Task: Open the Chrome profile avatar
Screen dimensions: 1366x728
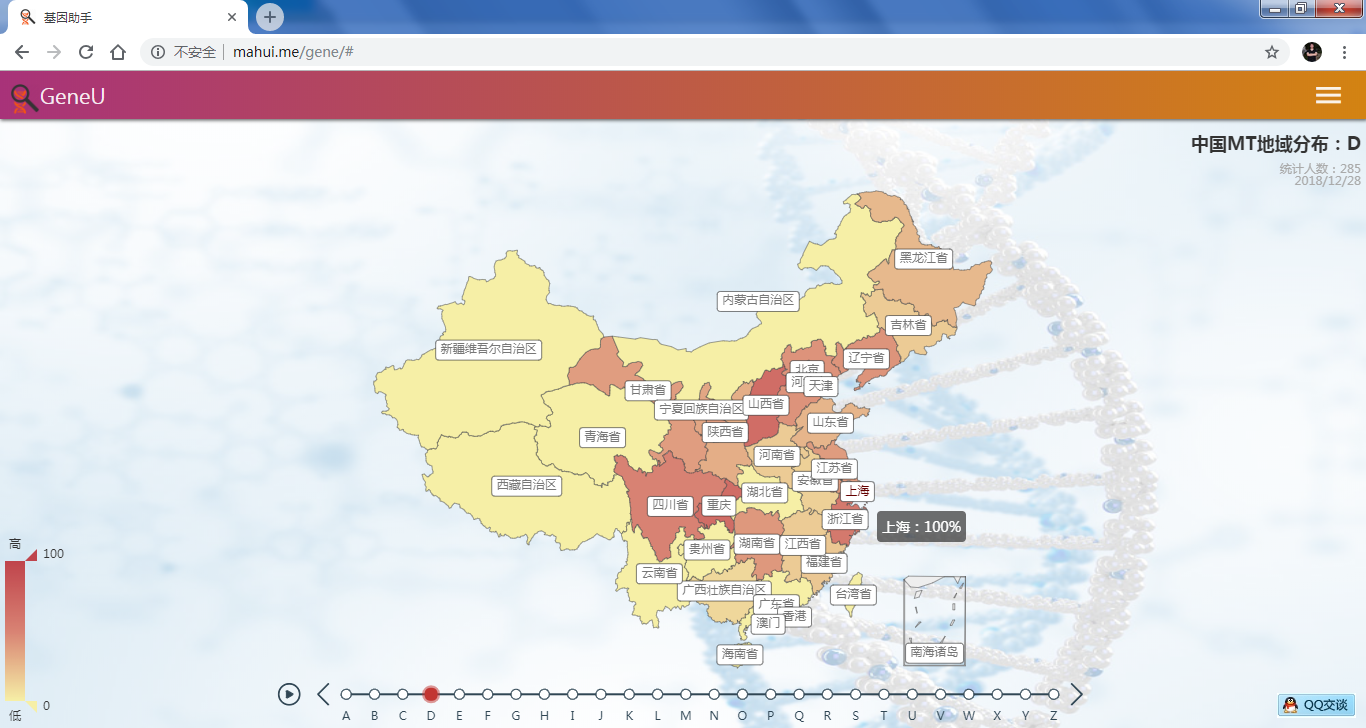Action: [1312, 52]
